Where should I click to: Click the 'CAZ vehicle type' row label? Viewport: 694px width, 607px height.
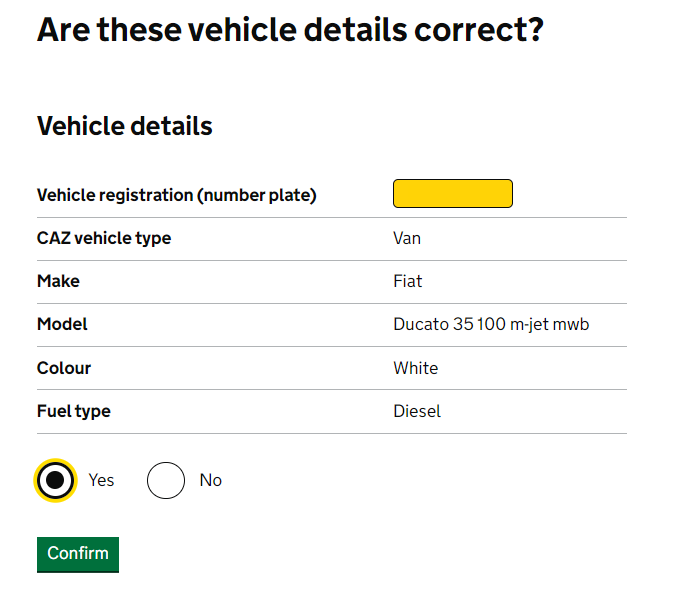coord(104,238)
